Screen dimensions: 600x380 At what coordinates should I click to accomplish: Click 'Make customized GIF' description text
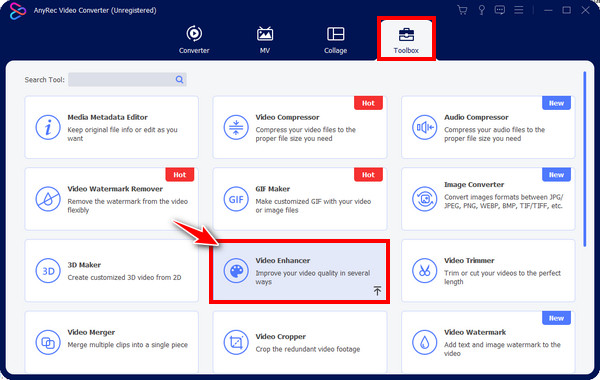tap(313, 205)
